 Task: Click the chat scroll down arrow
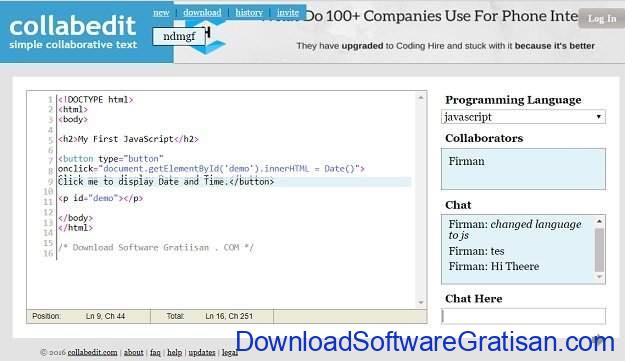pos(599,277)
